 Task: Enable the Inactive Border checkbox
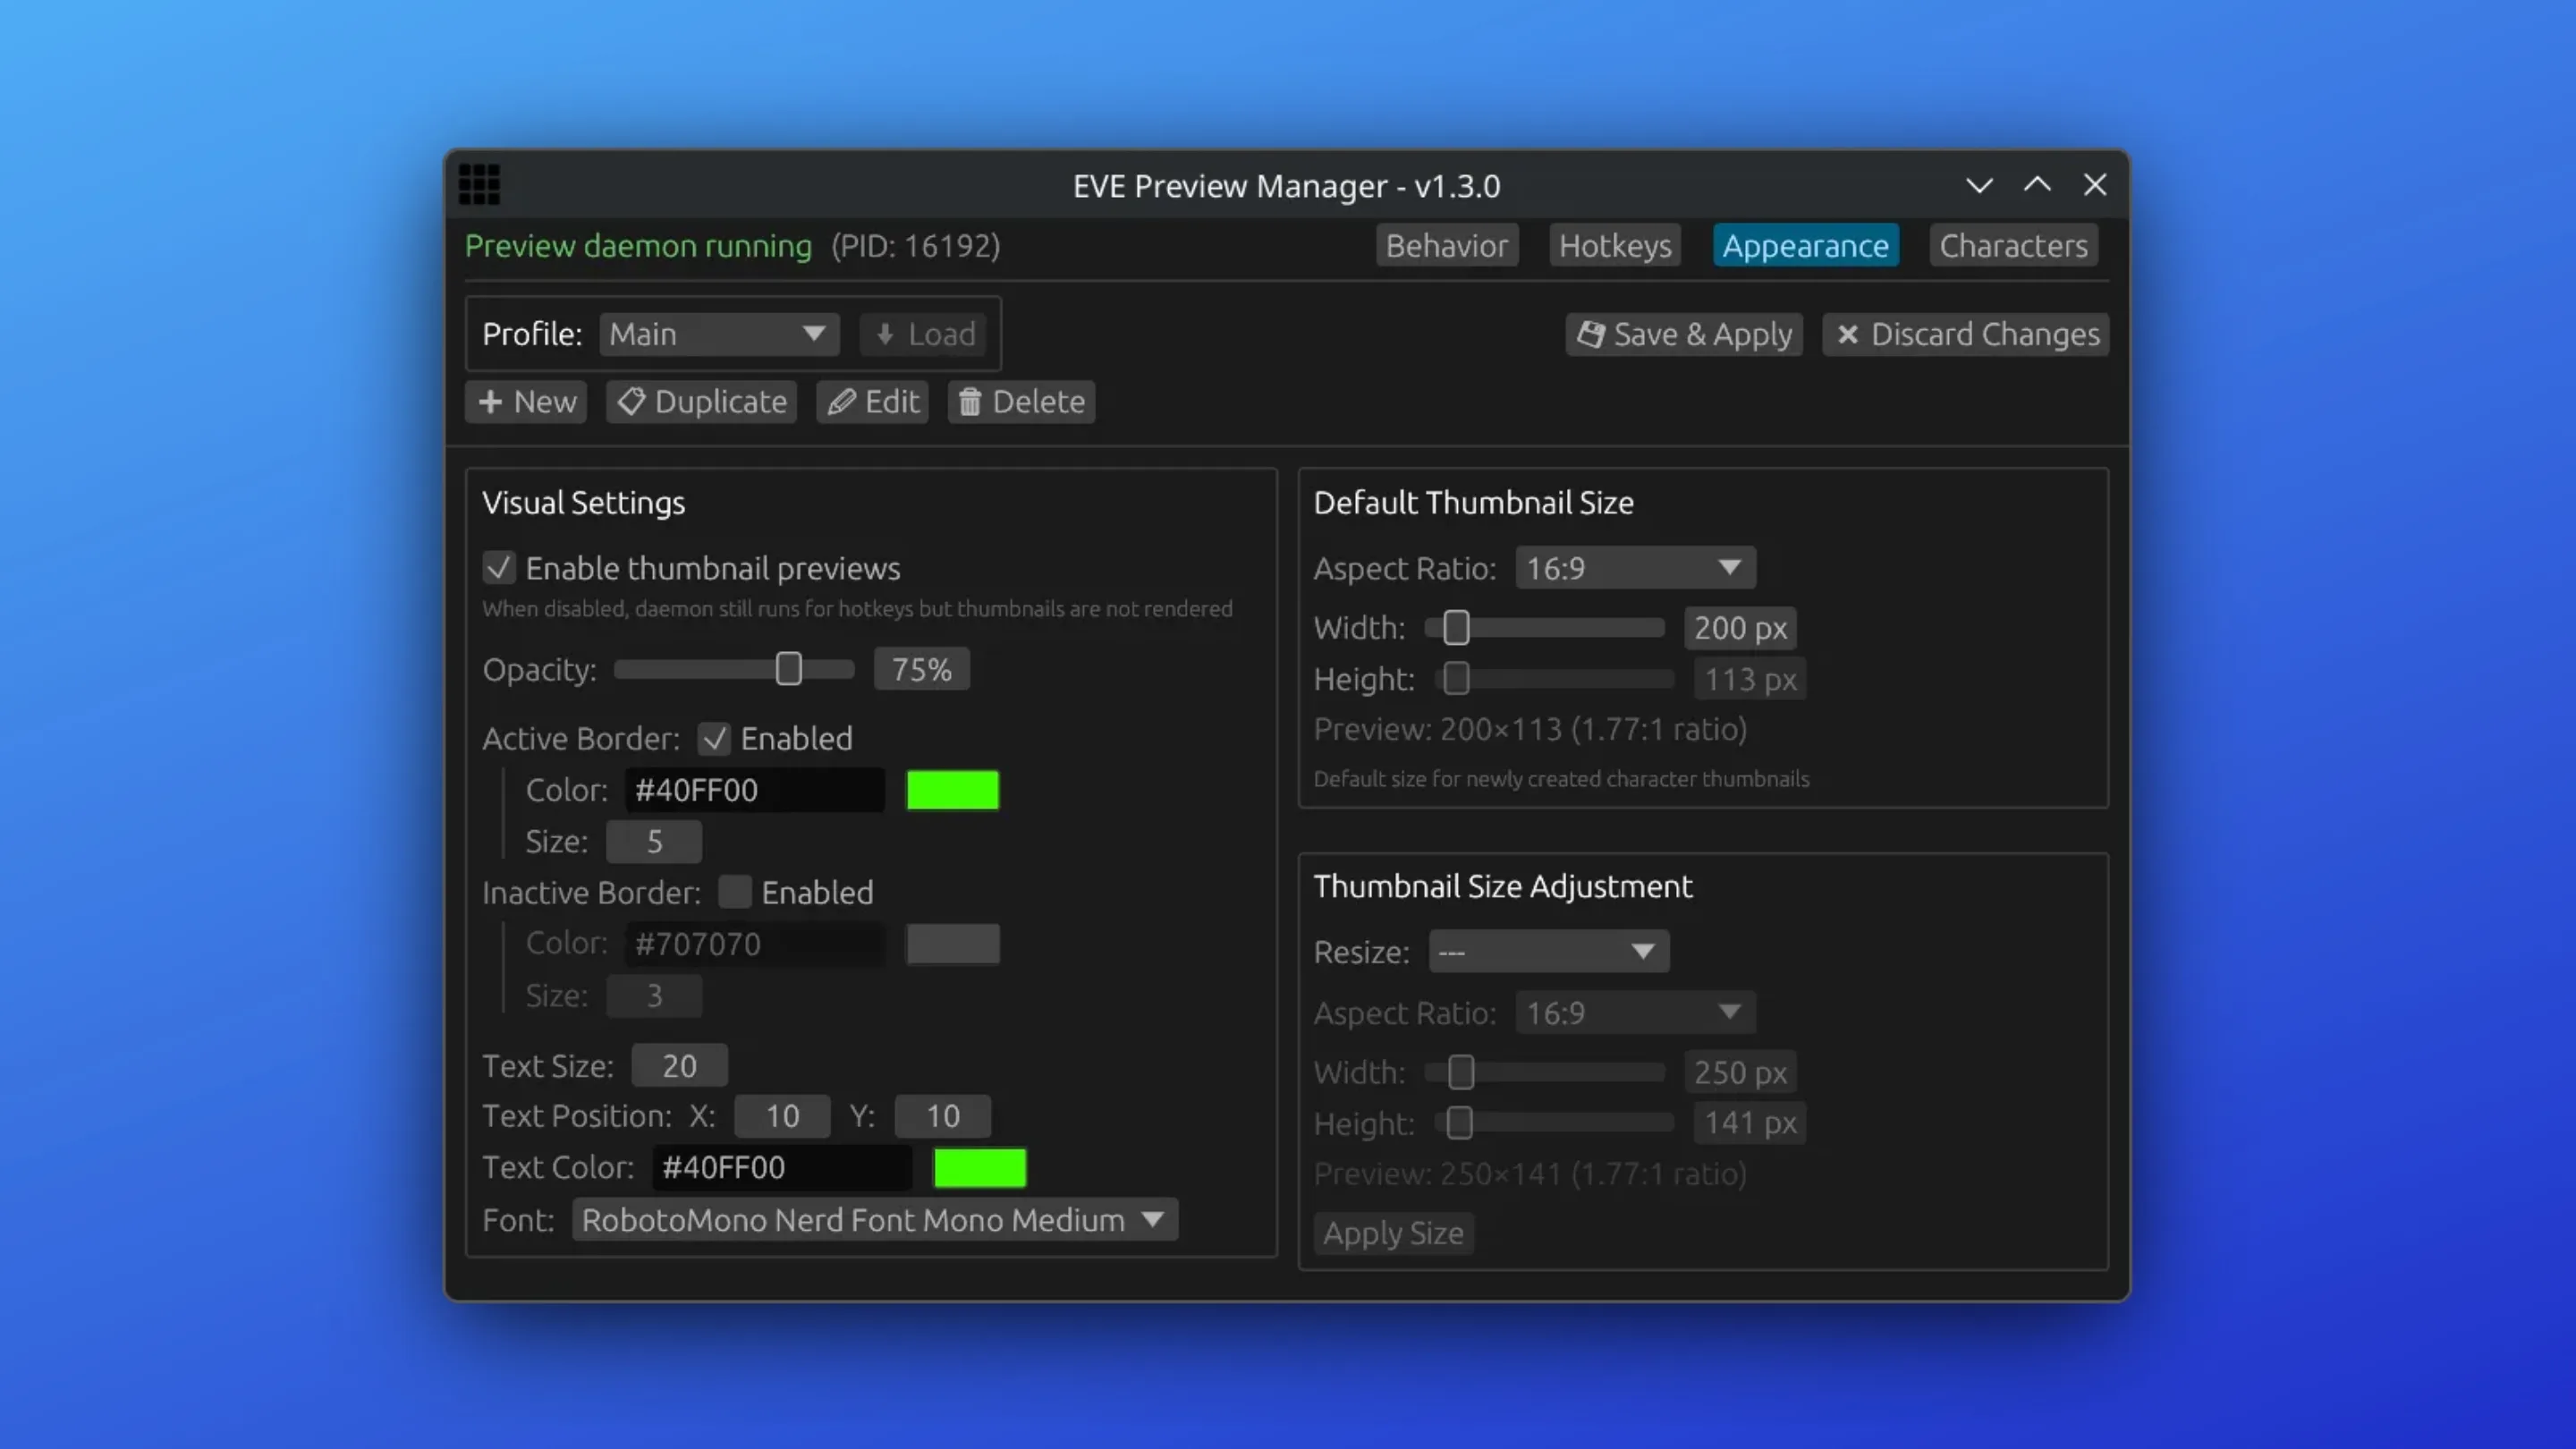[735, 892]
